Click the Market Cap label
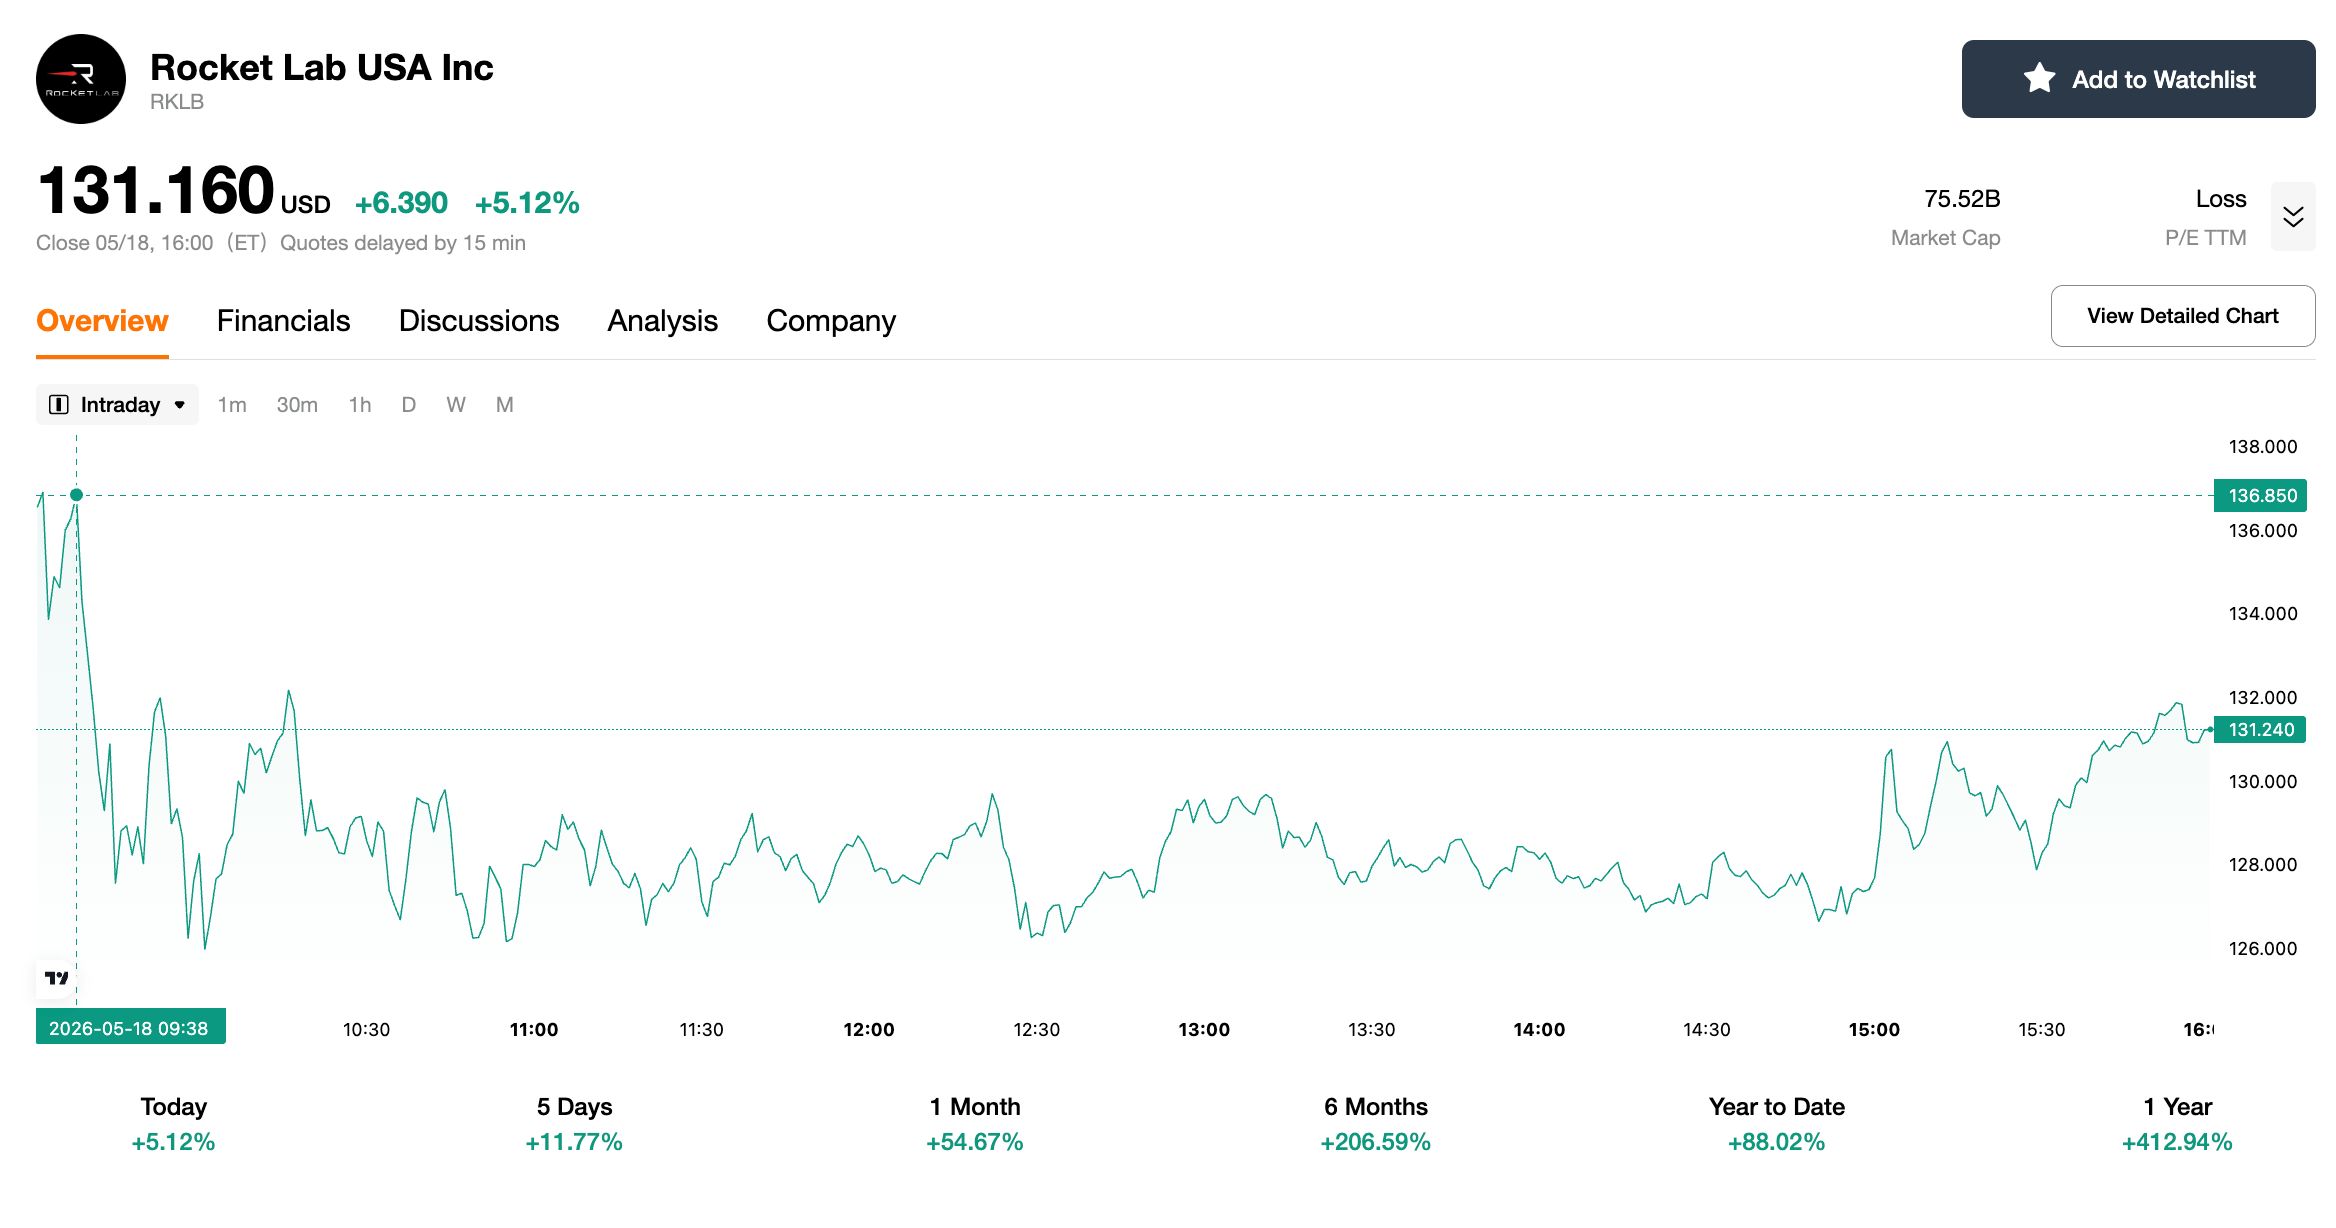The height and width of the screenshot is (1228, 2336). pyautogui.click(x=1945, y=238)
